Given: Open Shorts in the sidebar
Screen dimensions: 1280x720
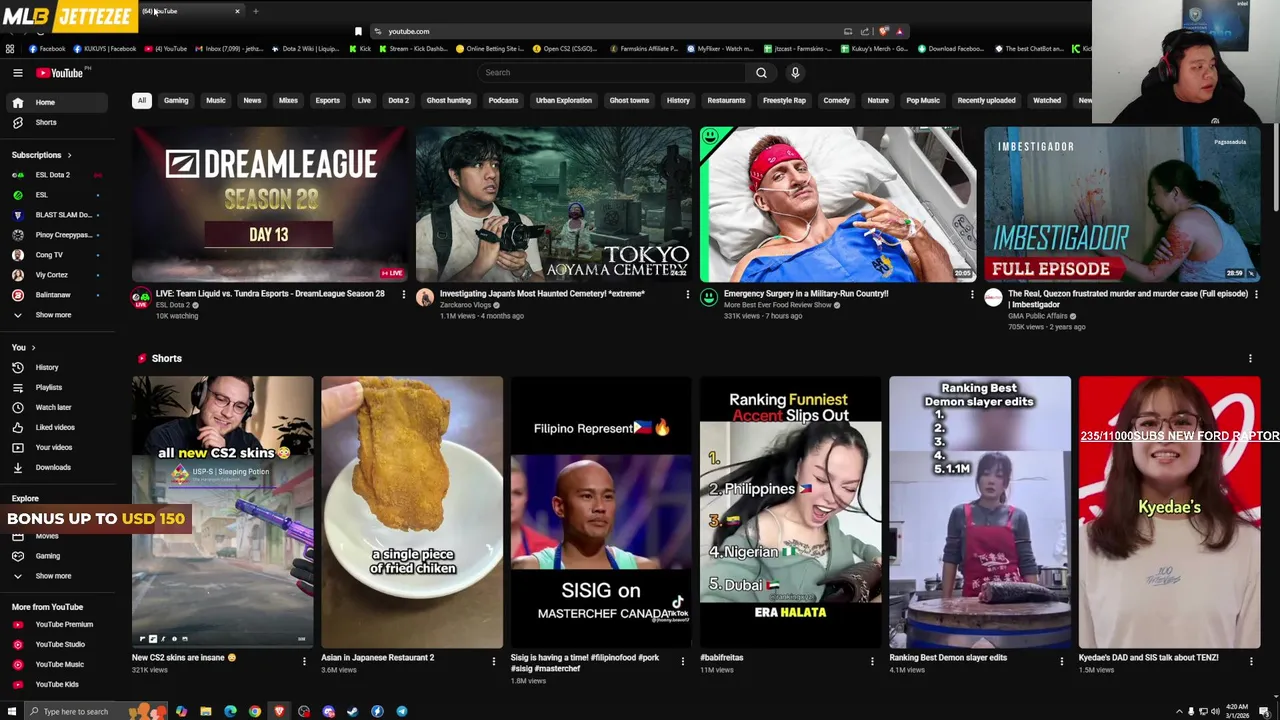Looking at the screenshot, I should click(x=56, y=122).
